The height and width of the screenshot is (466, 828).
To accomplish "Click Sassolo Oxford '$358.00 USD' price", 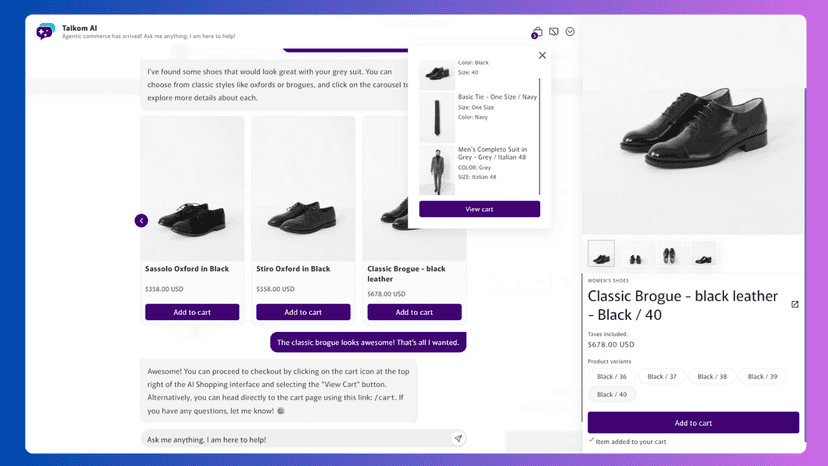I will [164, 289].
